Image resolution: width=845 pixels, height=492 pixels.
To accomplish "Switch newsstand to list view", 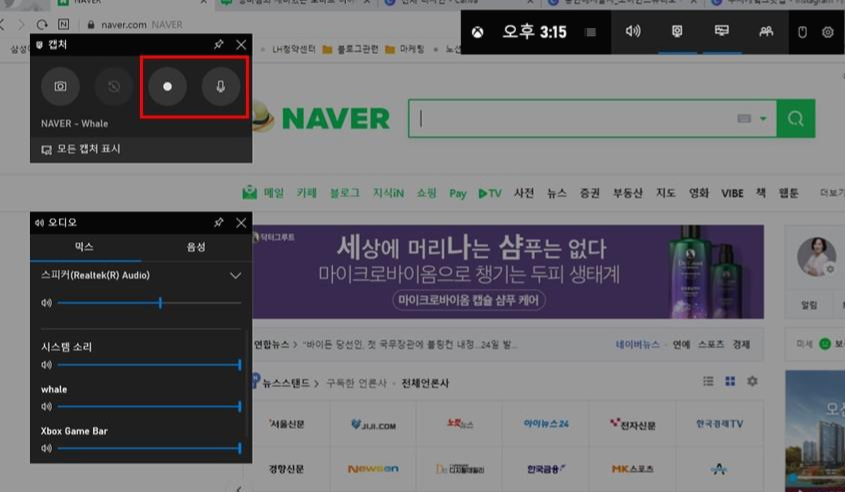I will point(708,381).
